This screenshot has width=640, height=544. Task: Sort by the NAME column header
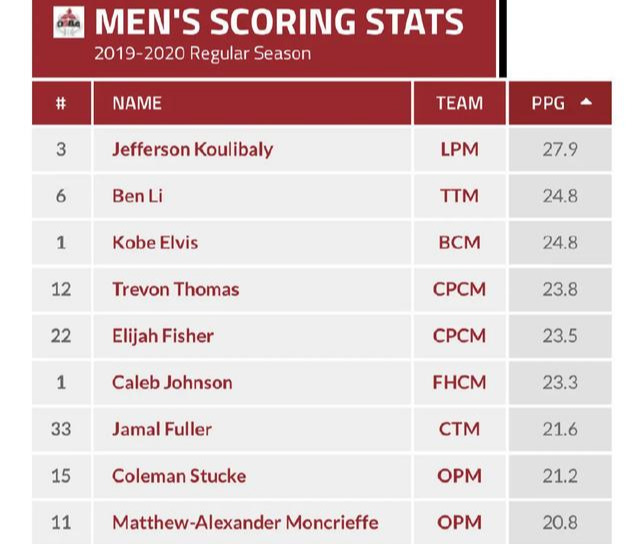point(137,103)
